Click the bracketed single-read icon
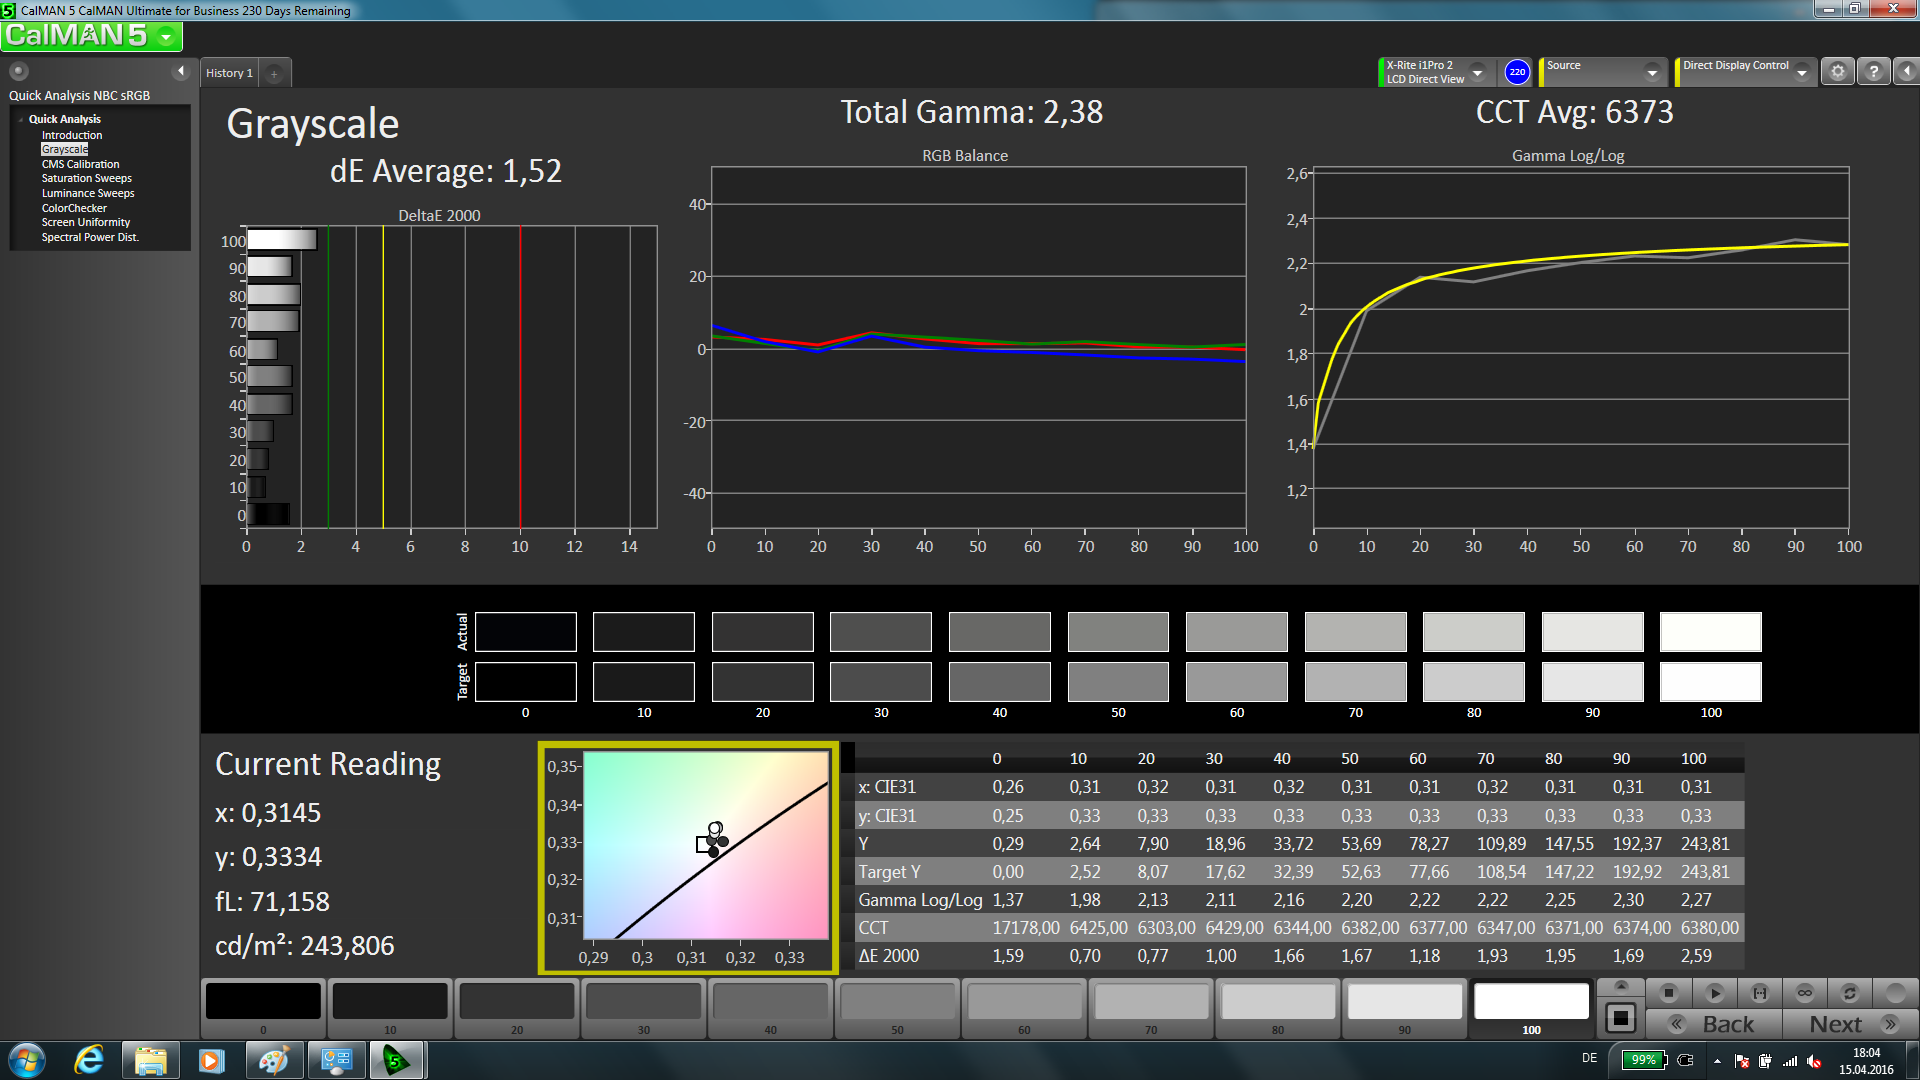Image resolution: width=1920 pixels, height=1080 pixels. pos(1759,993)
